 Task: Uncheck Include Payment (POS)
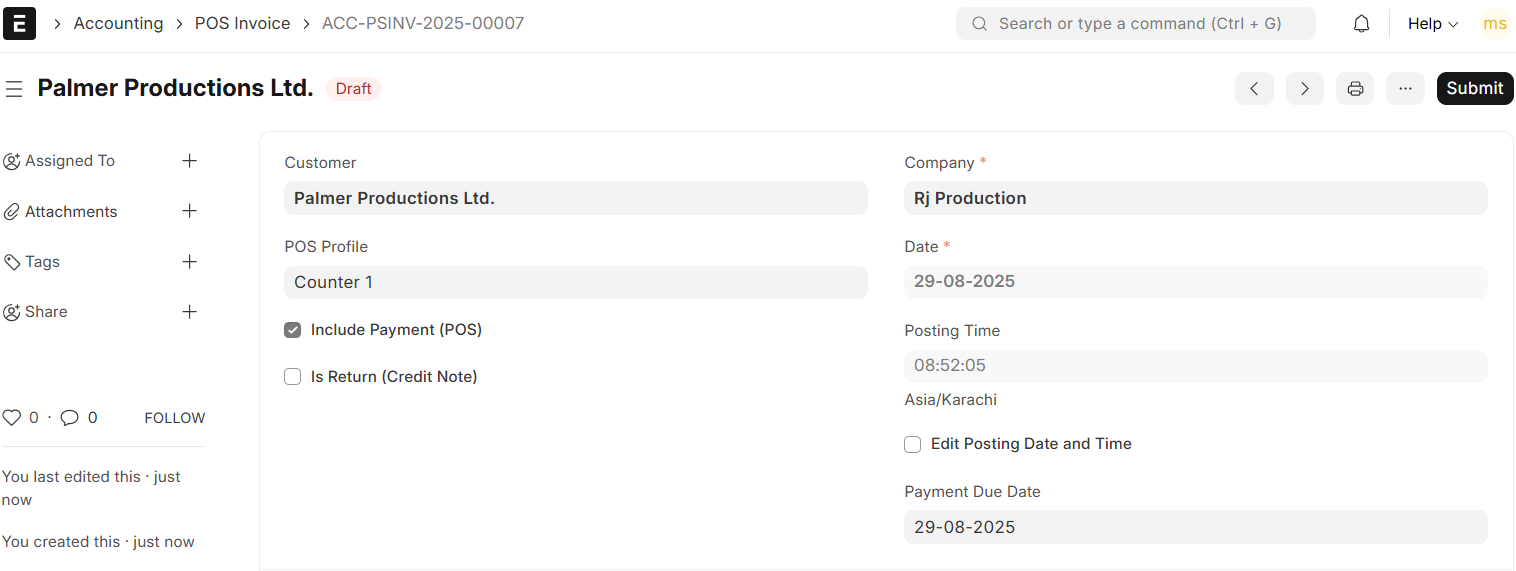pyautogui.click(x=293, y=330)
